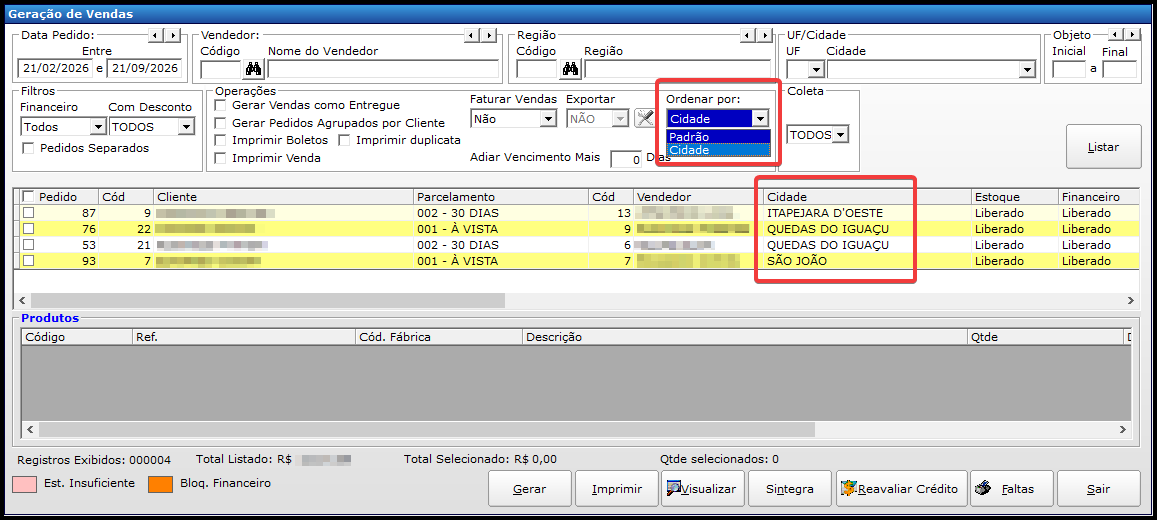Screen dimensions: 1157x520
Task: Click the Vendedor Código input field
Action: [221, 69]
